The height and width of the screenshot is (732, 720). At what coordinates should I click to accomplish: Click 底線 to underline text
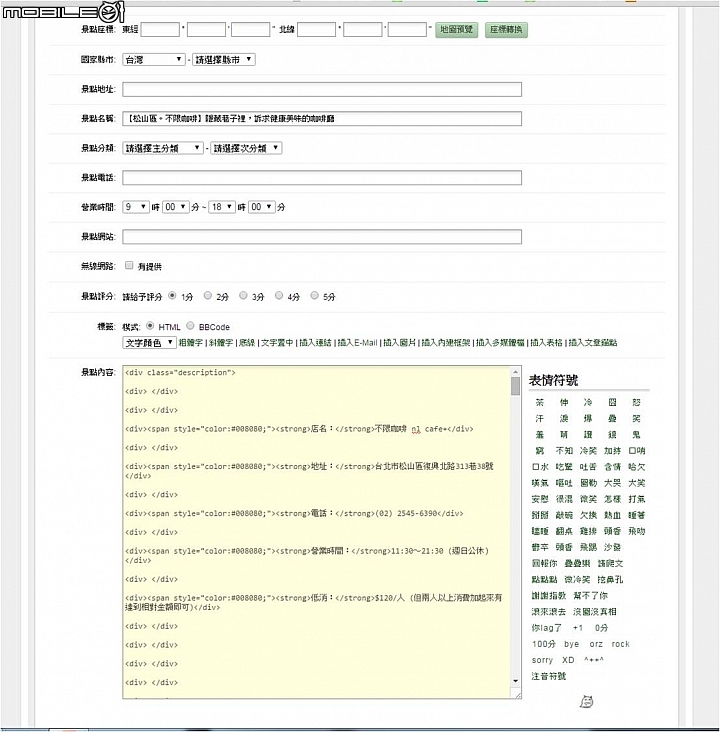pyautogui.click(x=247, y=343)
